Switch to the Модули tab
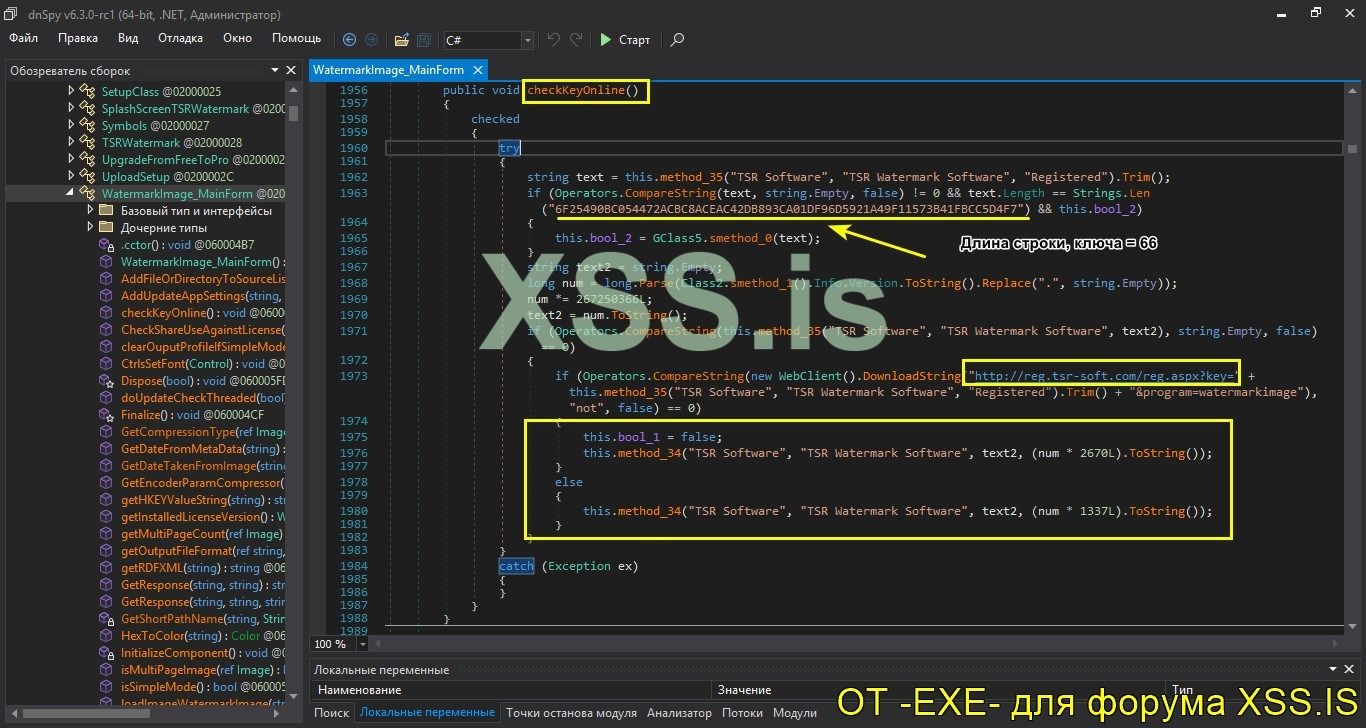1366x728 pixels. point(795,713)
